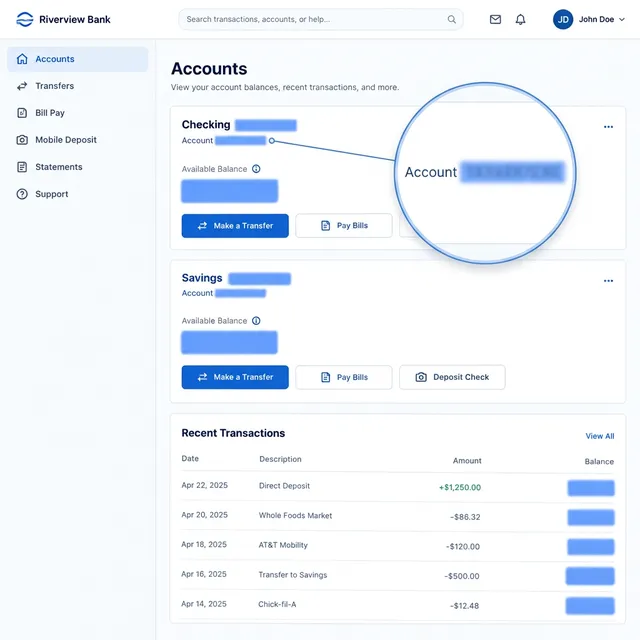
Task: Click the -$86.32 amount
Action: (x=465, y=517)
